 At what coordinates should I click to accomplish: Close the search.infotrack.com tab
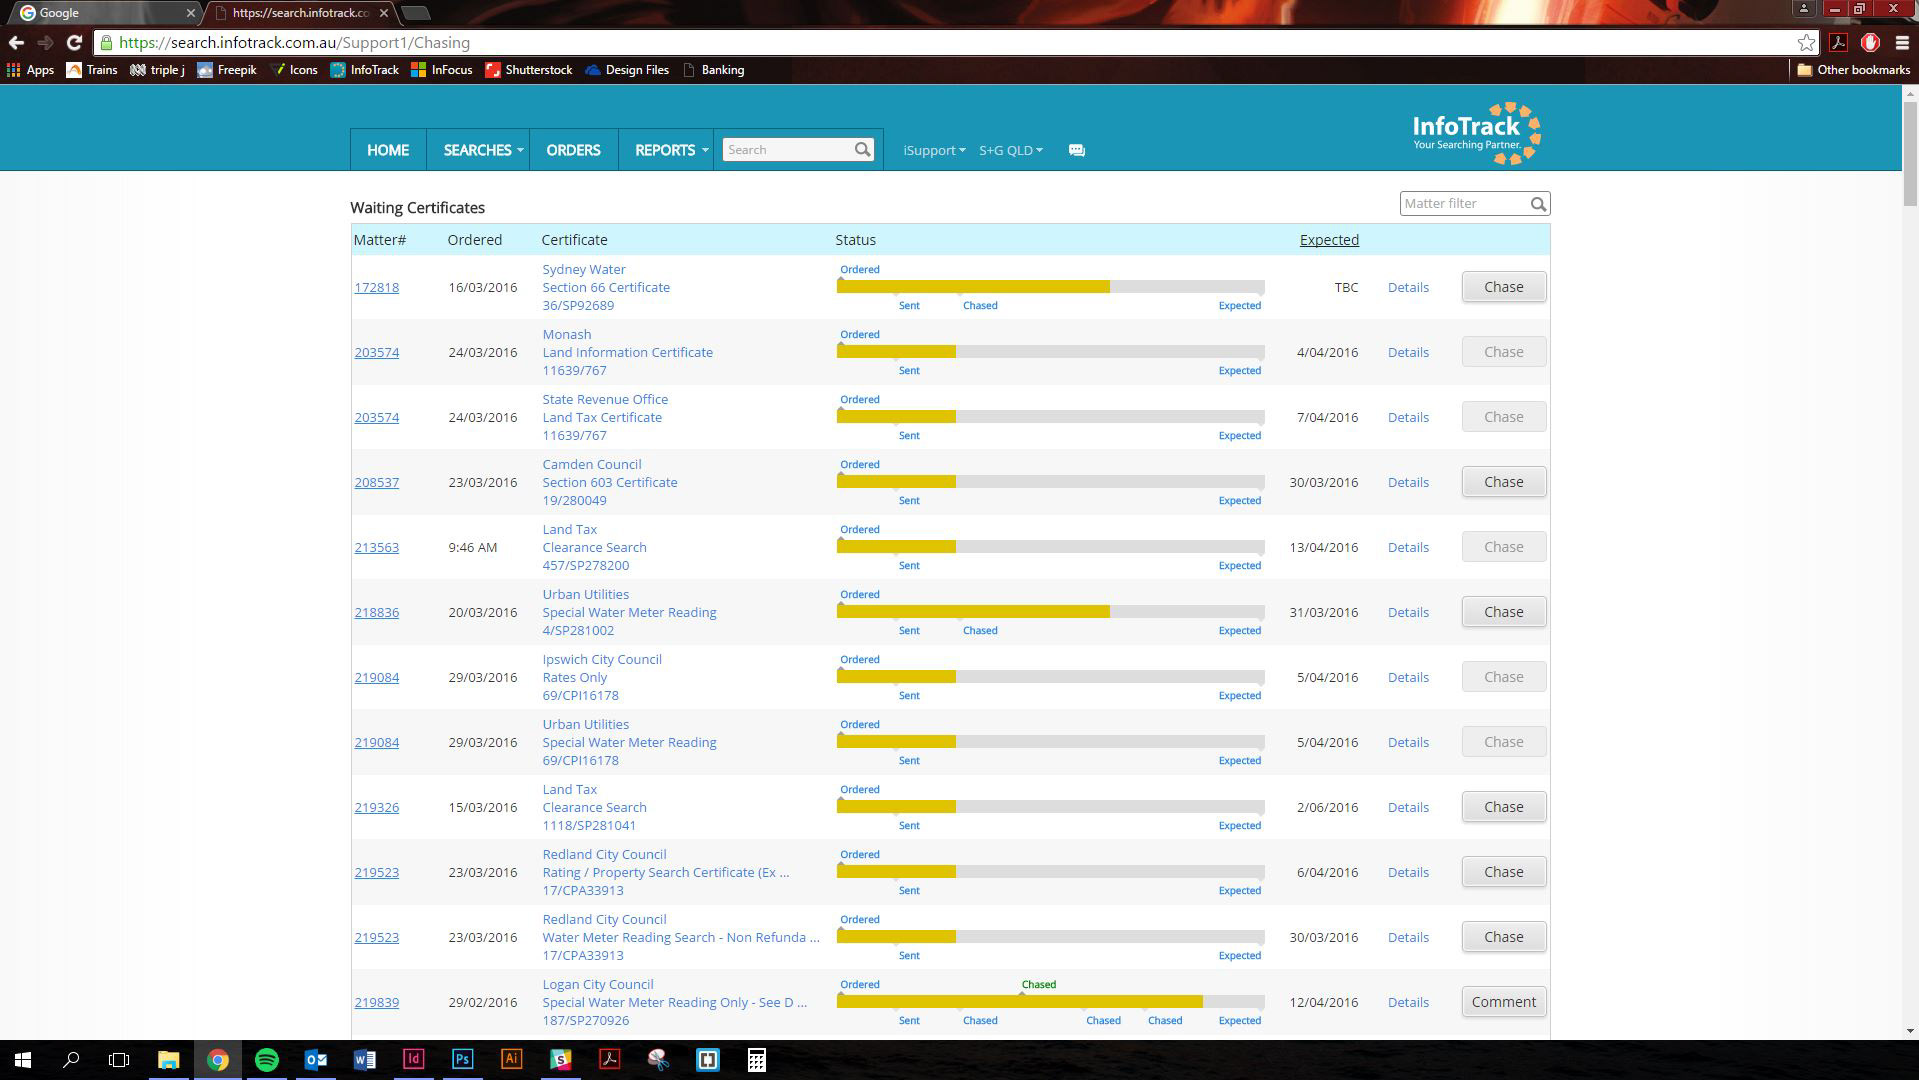pos(384,13)
